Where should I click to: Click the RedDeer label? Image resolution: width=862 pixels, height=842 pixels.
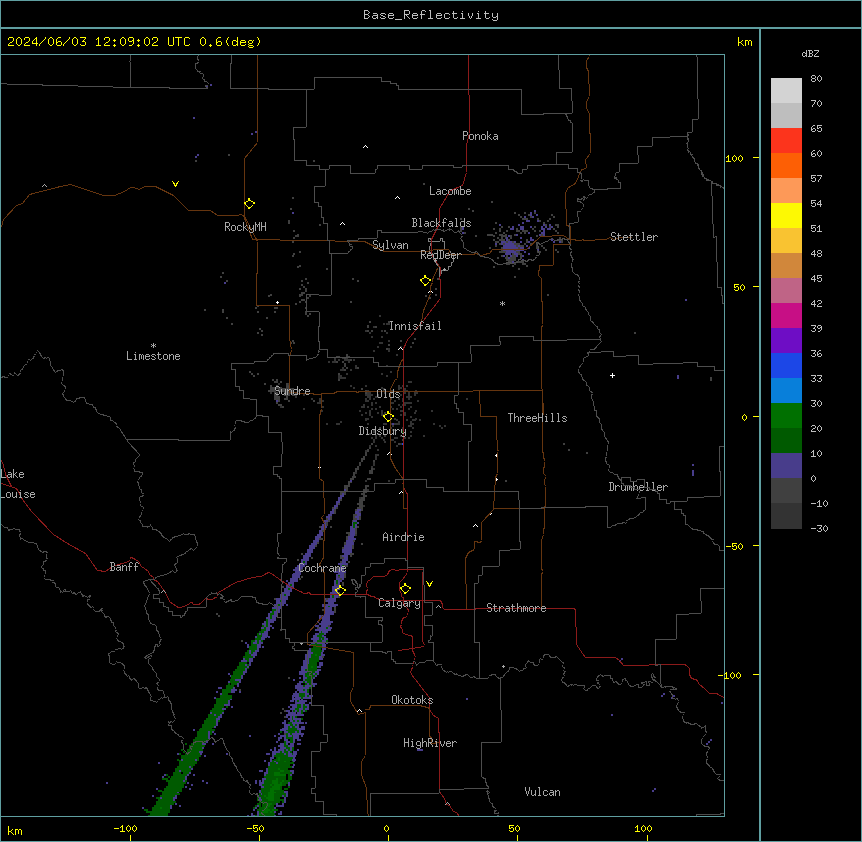point(440,255)
